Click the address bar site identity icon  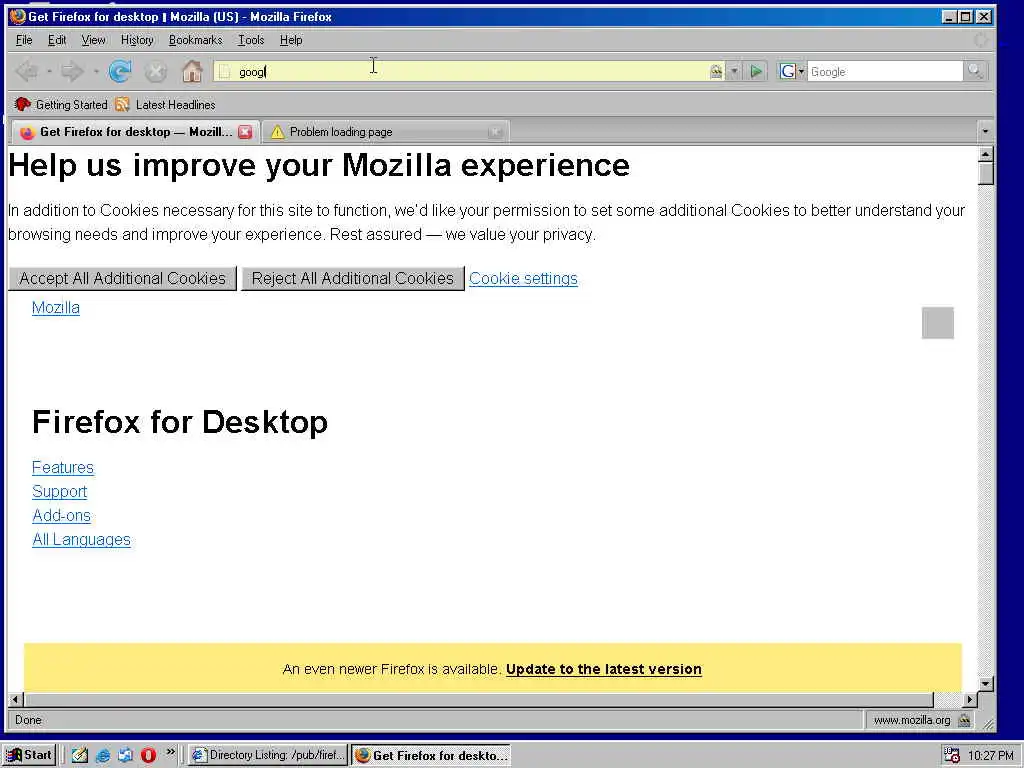(716, 72)
